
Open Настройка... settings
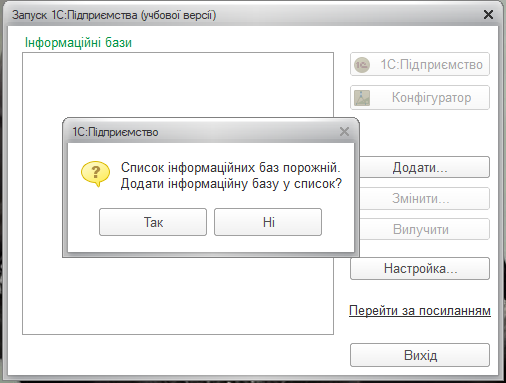point(420,268)
